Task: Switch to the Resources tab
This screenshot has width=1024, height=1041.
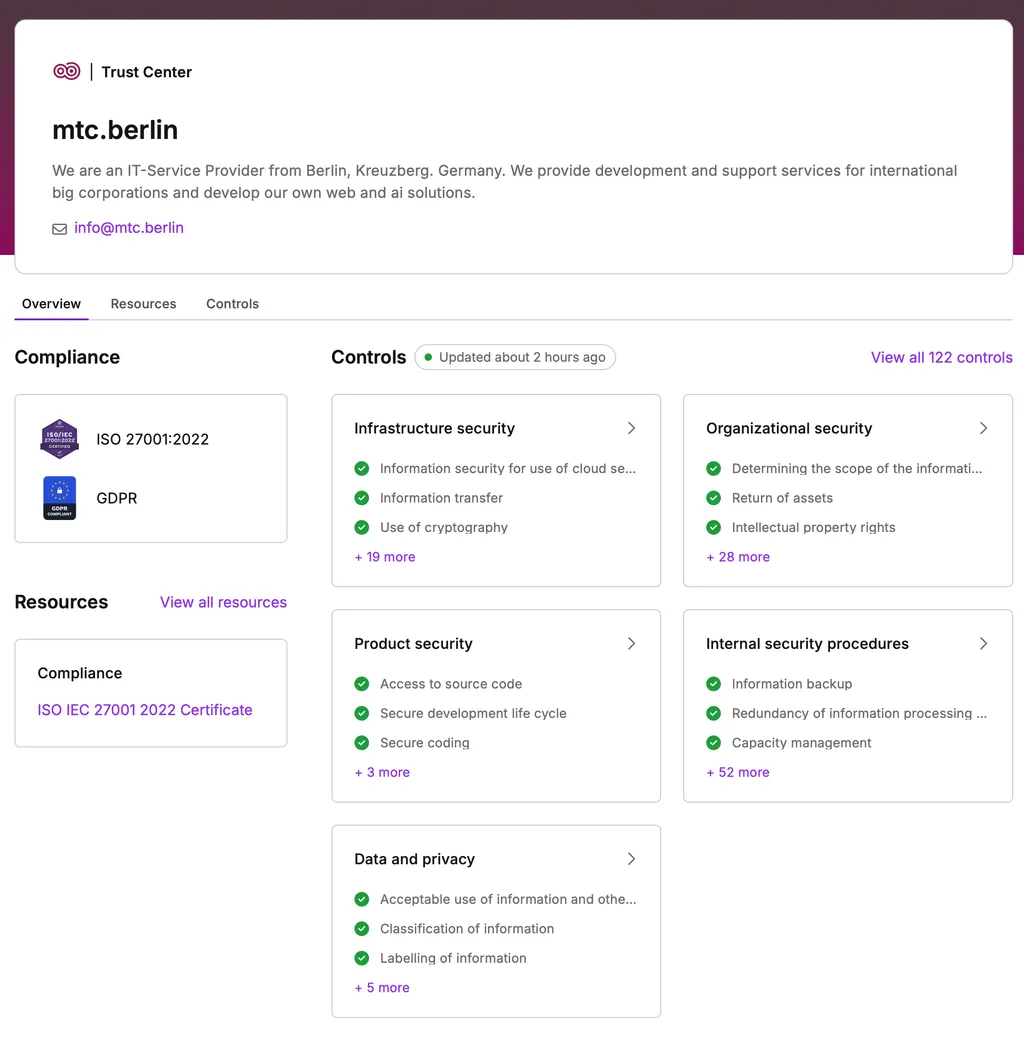Action: 143,304
